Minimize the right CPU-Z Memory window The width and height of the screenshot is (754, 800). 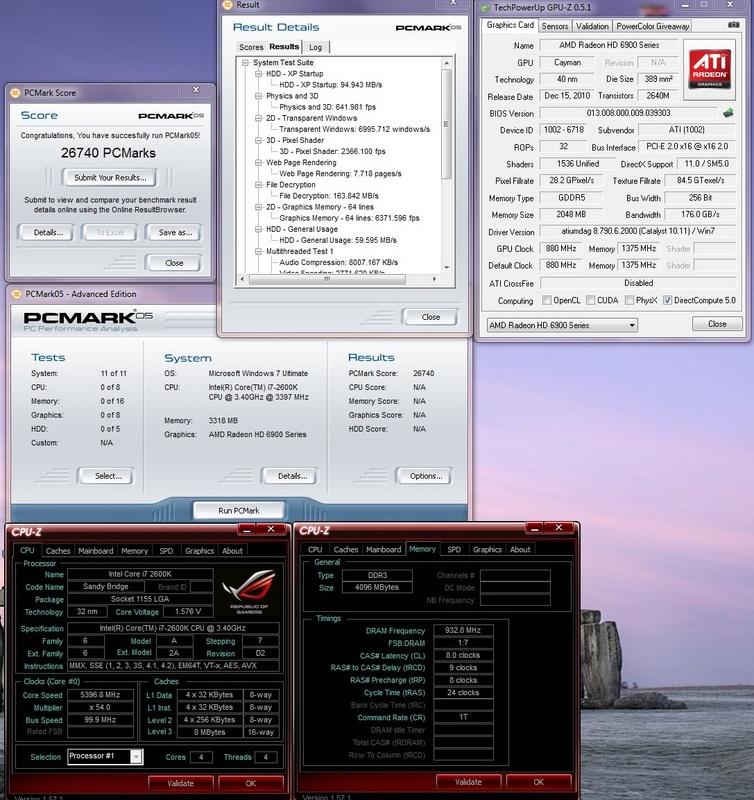pos(535,529)
